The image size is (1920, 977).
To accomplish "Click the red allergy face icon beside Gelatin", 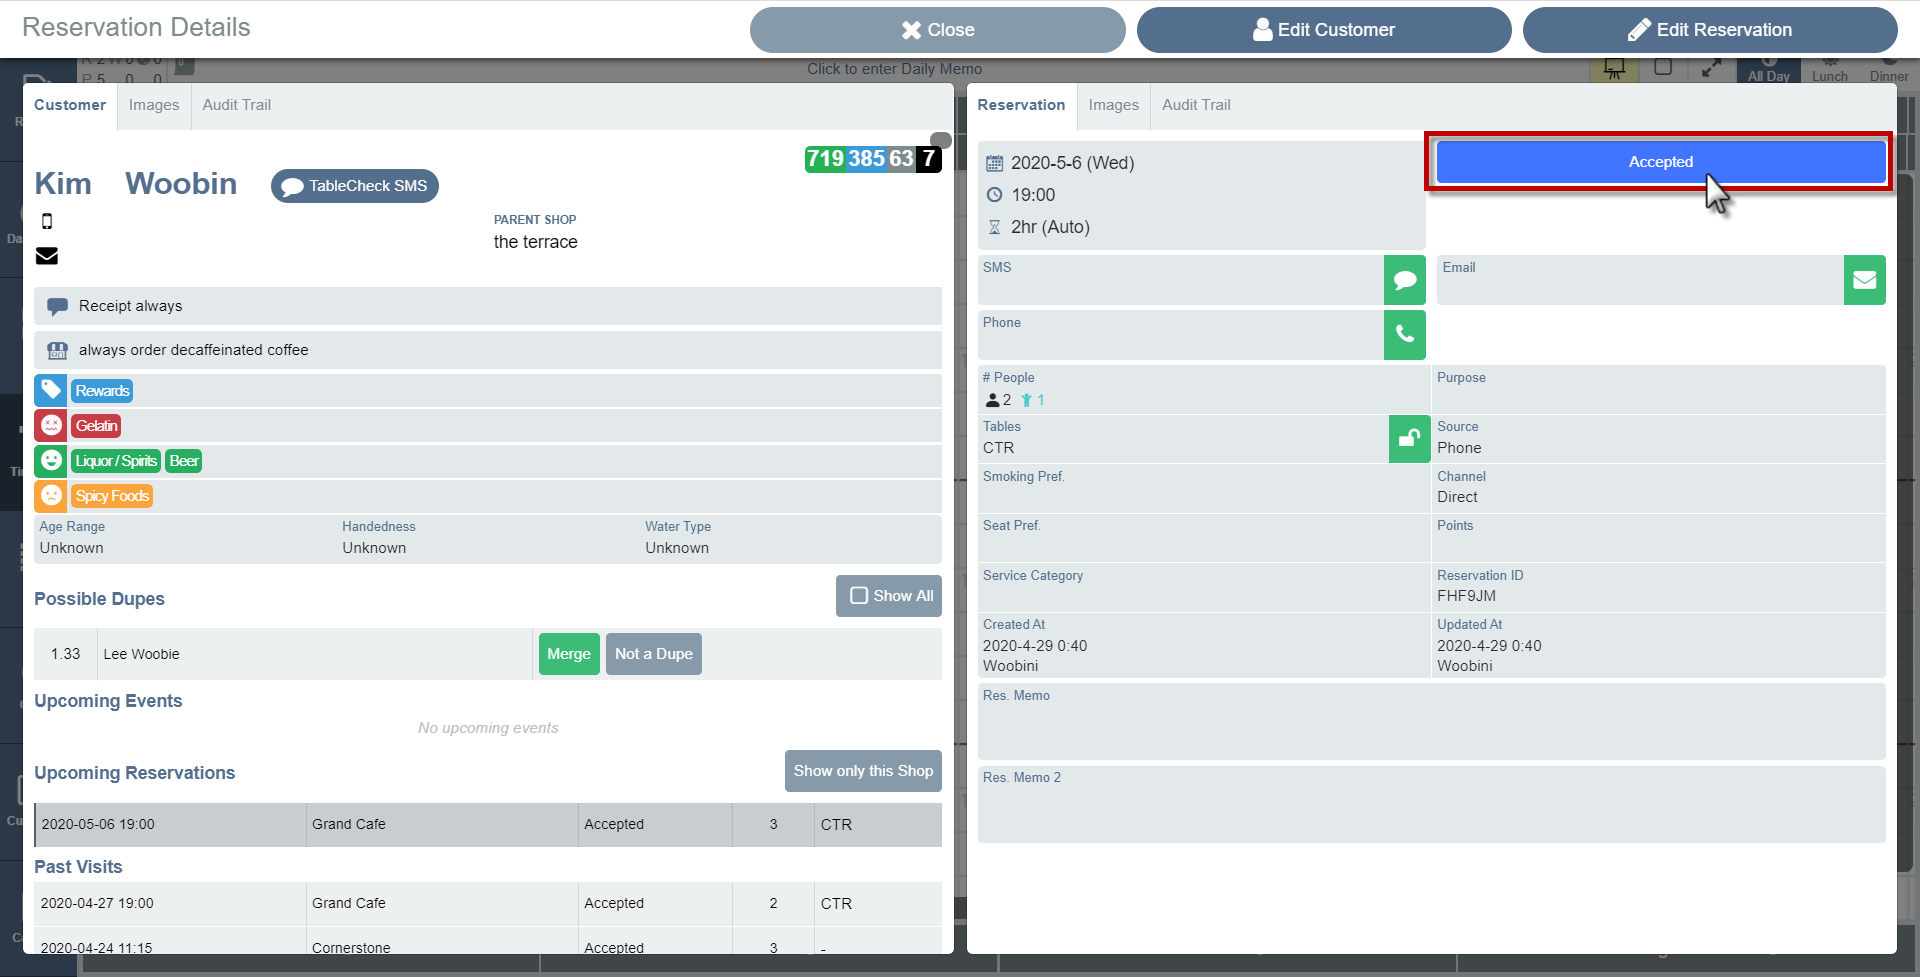I will [x=51, y=425].
